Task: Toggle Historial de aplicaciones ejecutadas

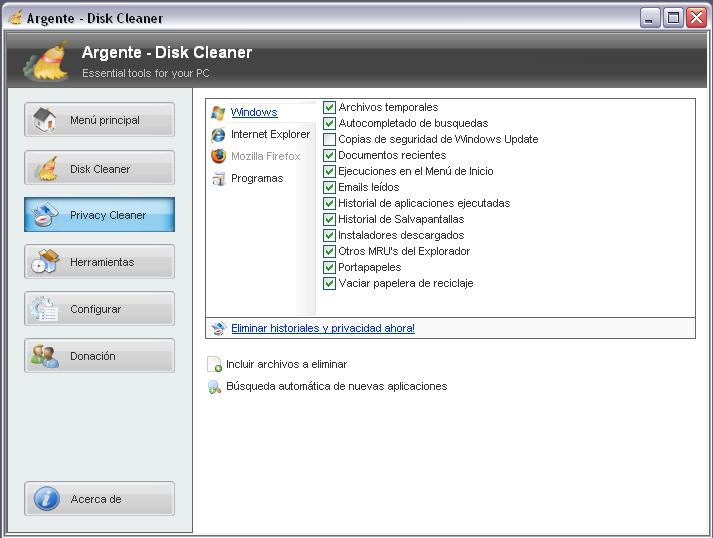Action: pyautogui.click(x=329, y=203)
